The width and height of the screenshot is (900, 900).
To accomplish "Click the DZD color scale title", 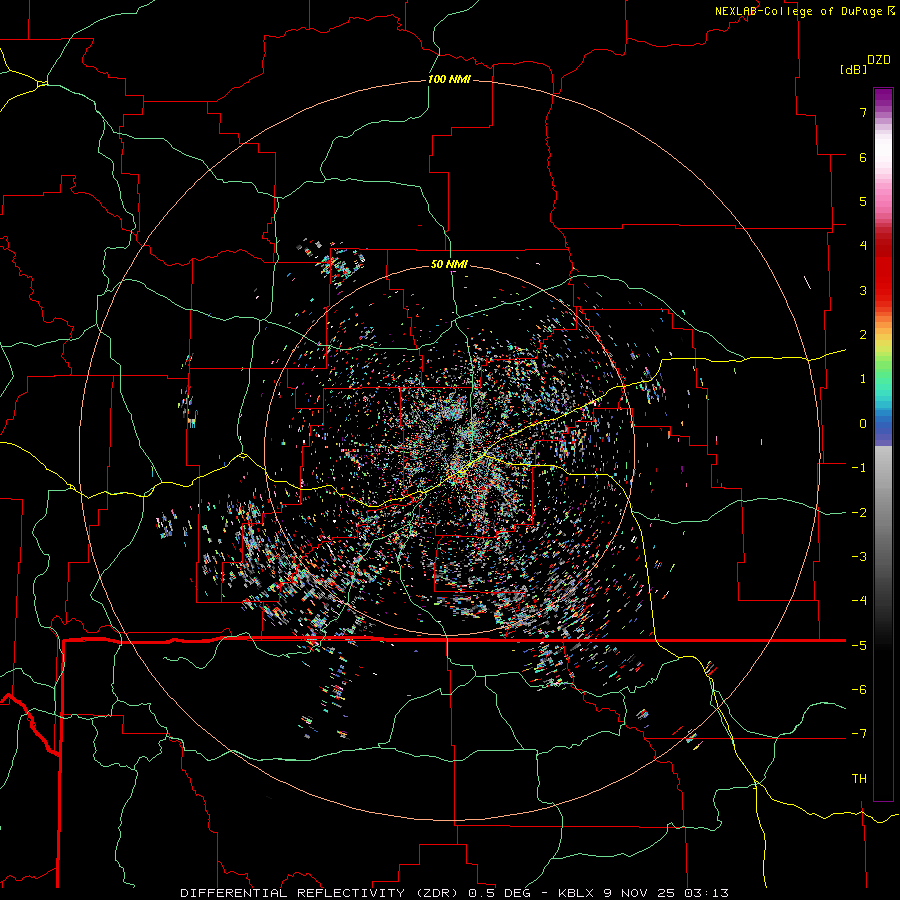I will (879, 60).
